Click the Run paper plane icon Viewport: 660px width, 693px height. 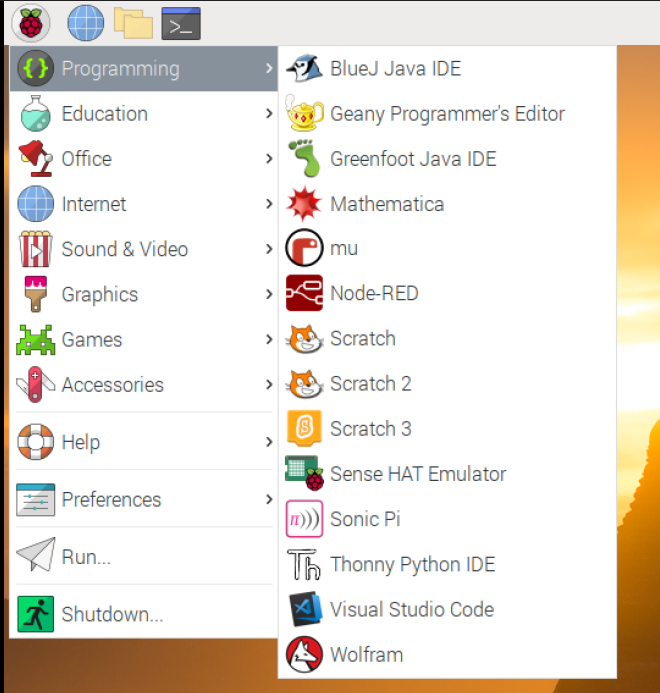pyautogui.click(x=35, y=555)
